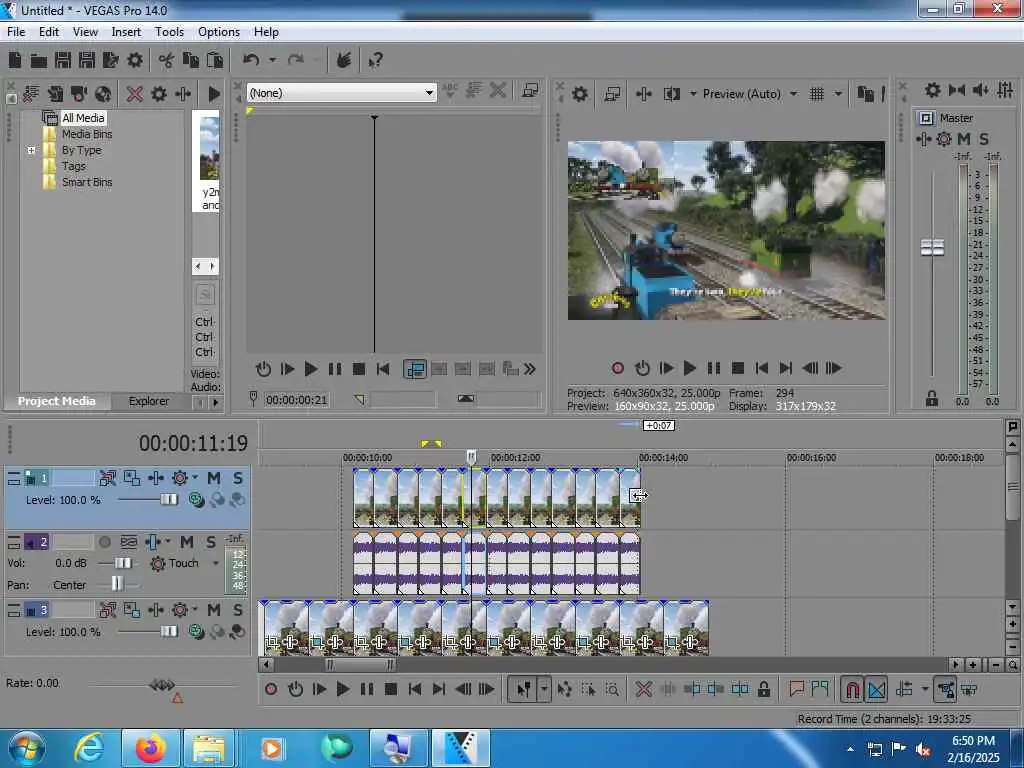Open the Touch automation mode dropdown on track 2
Image resolution: width=1024 pixels, height=768 pixels.
point(216,563)
